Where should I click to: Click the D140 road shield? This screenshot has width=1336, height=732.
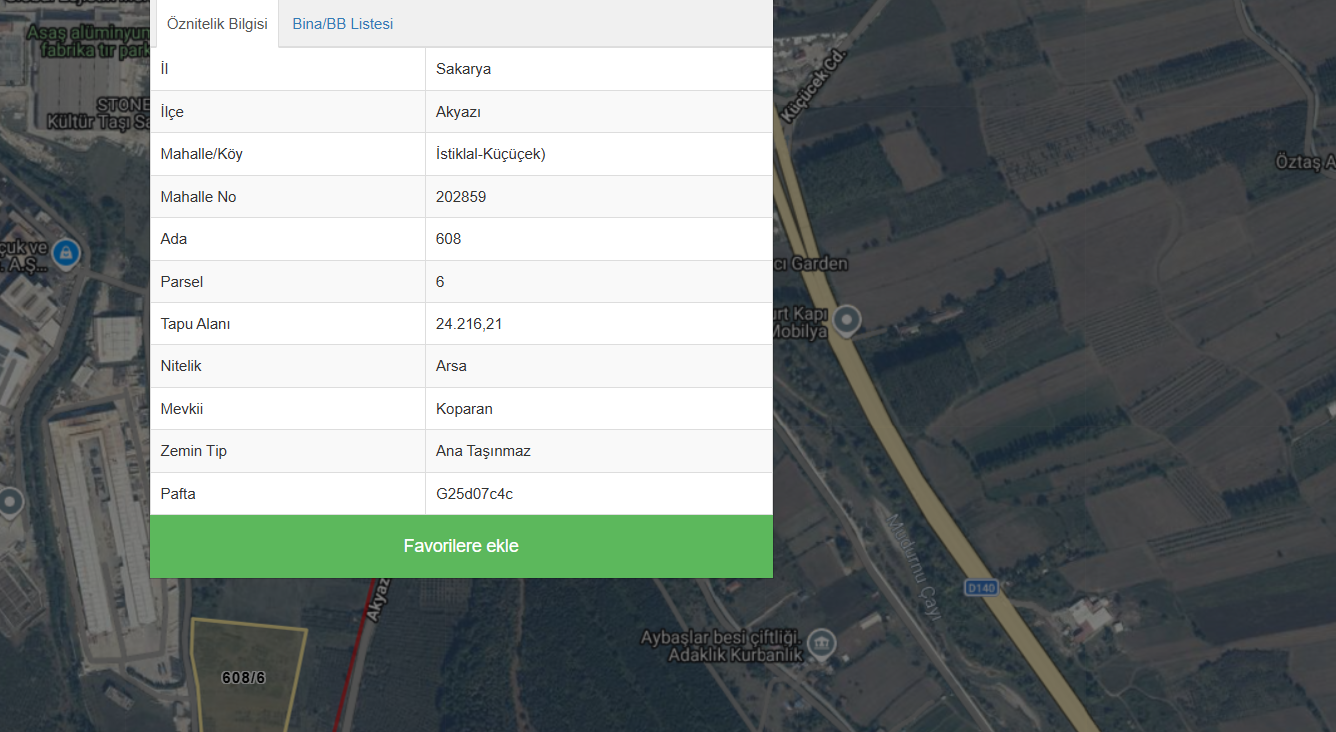[x=982, y=588]
